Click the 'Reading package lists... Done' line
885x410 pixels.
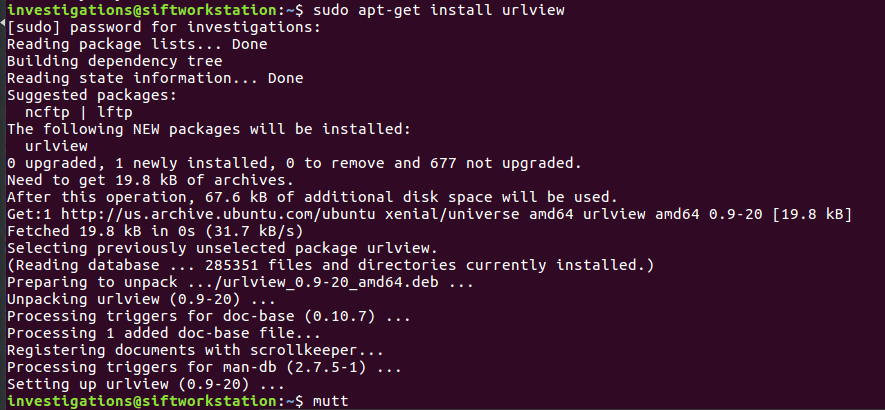[x=137, y=44]
